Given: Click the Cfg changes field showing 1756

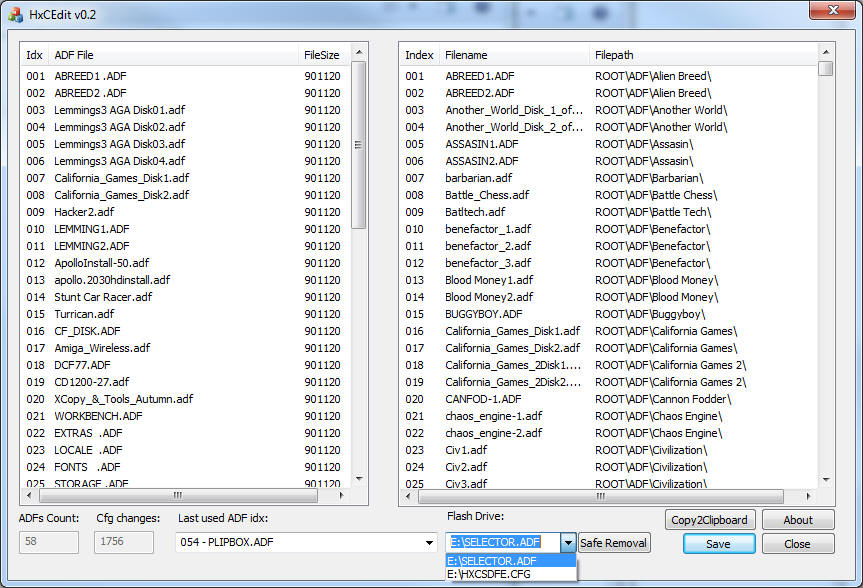Looking at the screenshot, I should click(124, 542).
